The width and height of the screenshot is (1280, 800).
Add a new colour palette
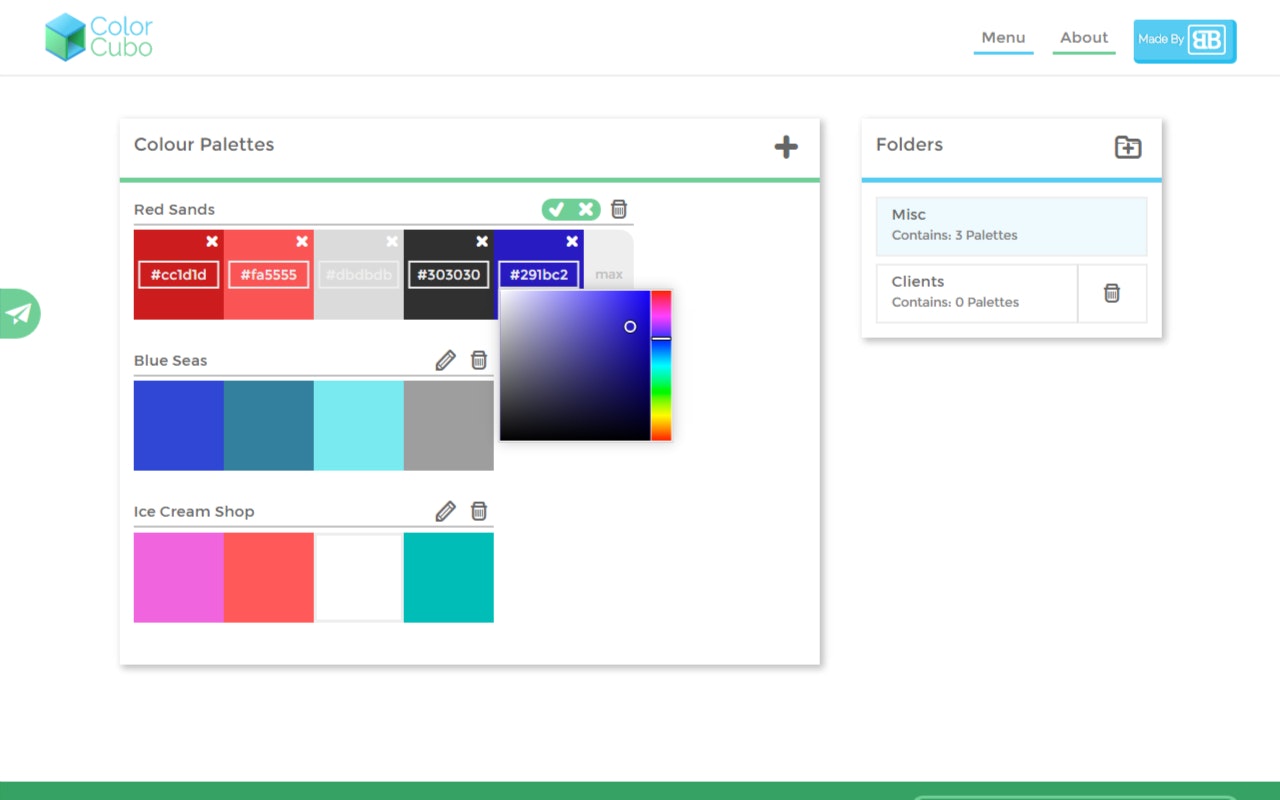pos(787,146)
